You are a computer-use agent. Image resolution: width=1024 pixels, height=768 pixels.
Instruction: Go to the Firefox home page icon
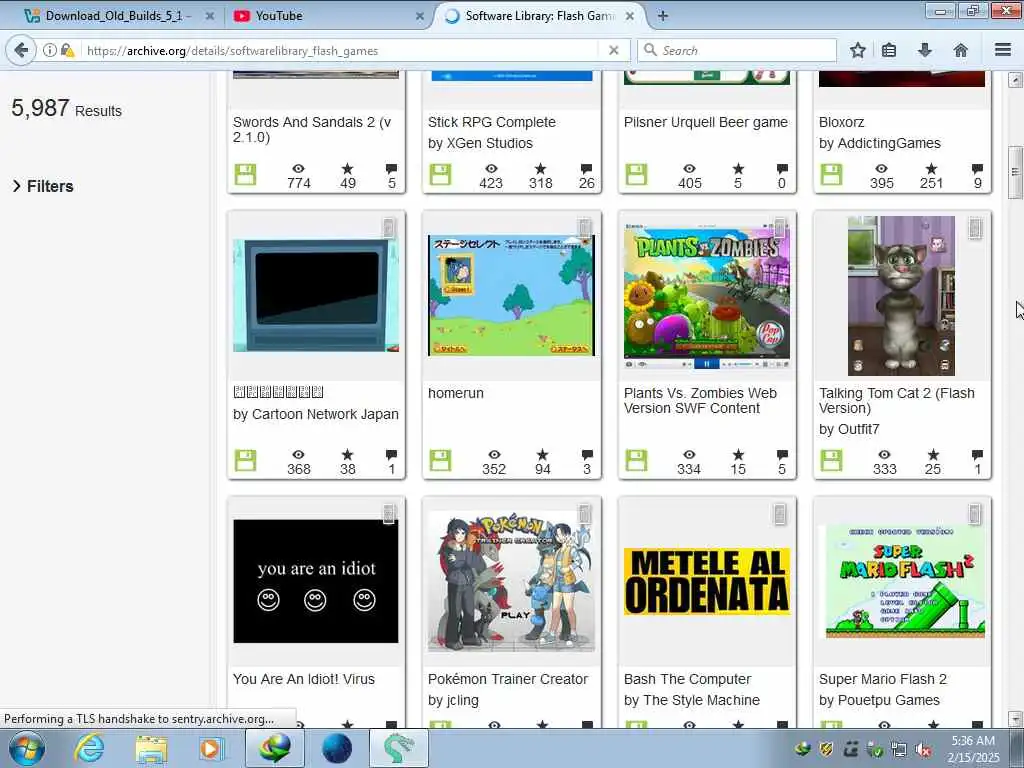[x=961, y=50]
